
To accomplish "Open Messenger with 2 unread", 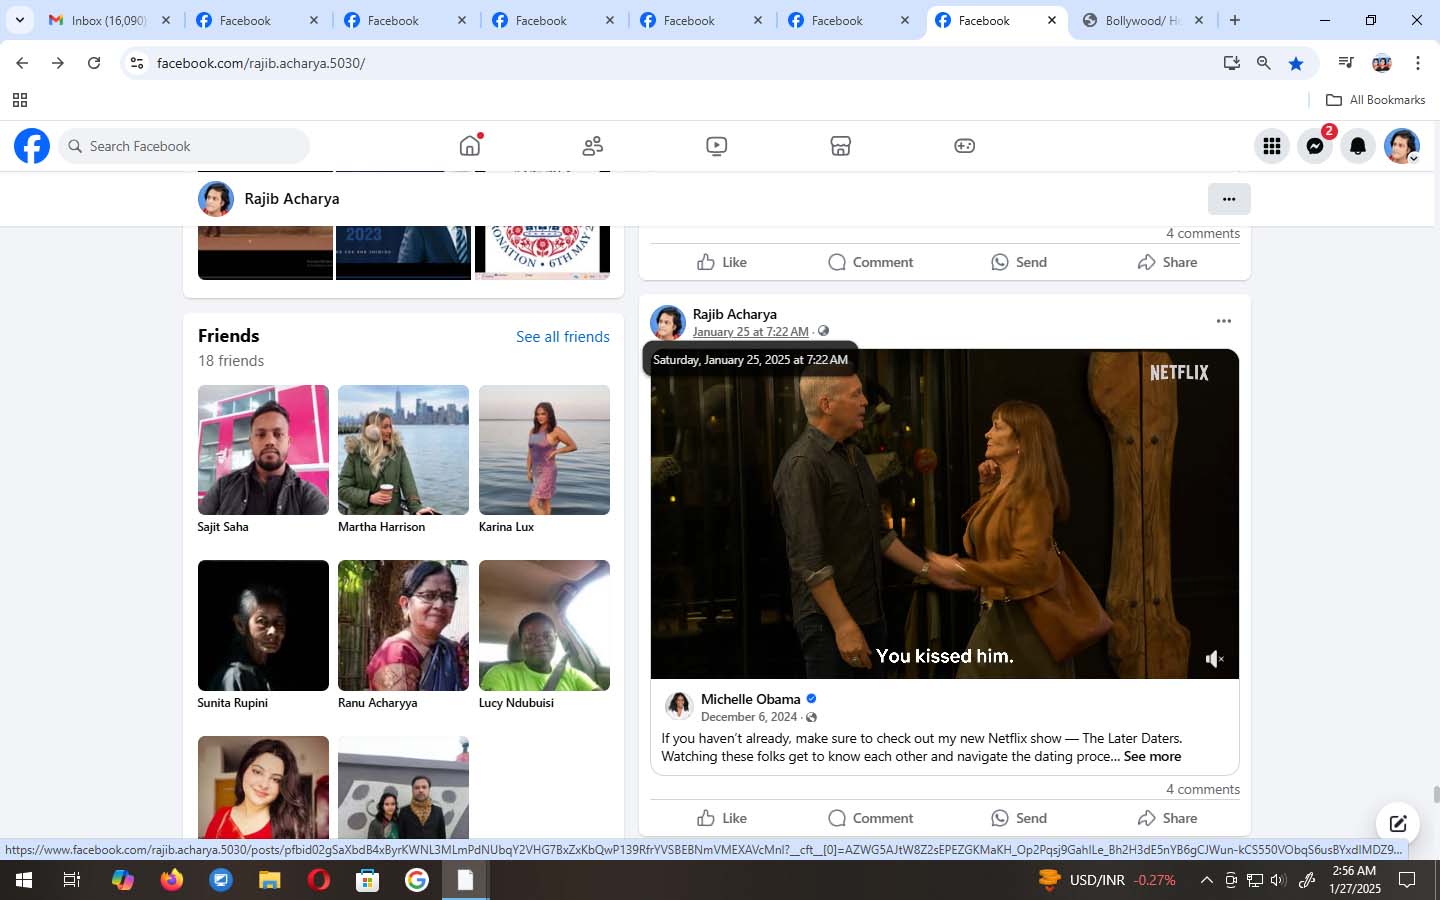I will [1316, 146].
